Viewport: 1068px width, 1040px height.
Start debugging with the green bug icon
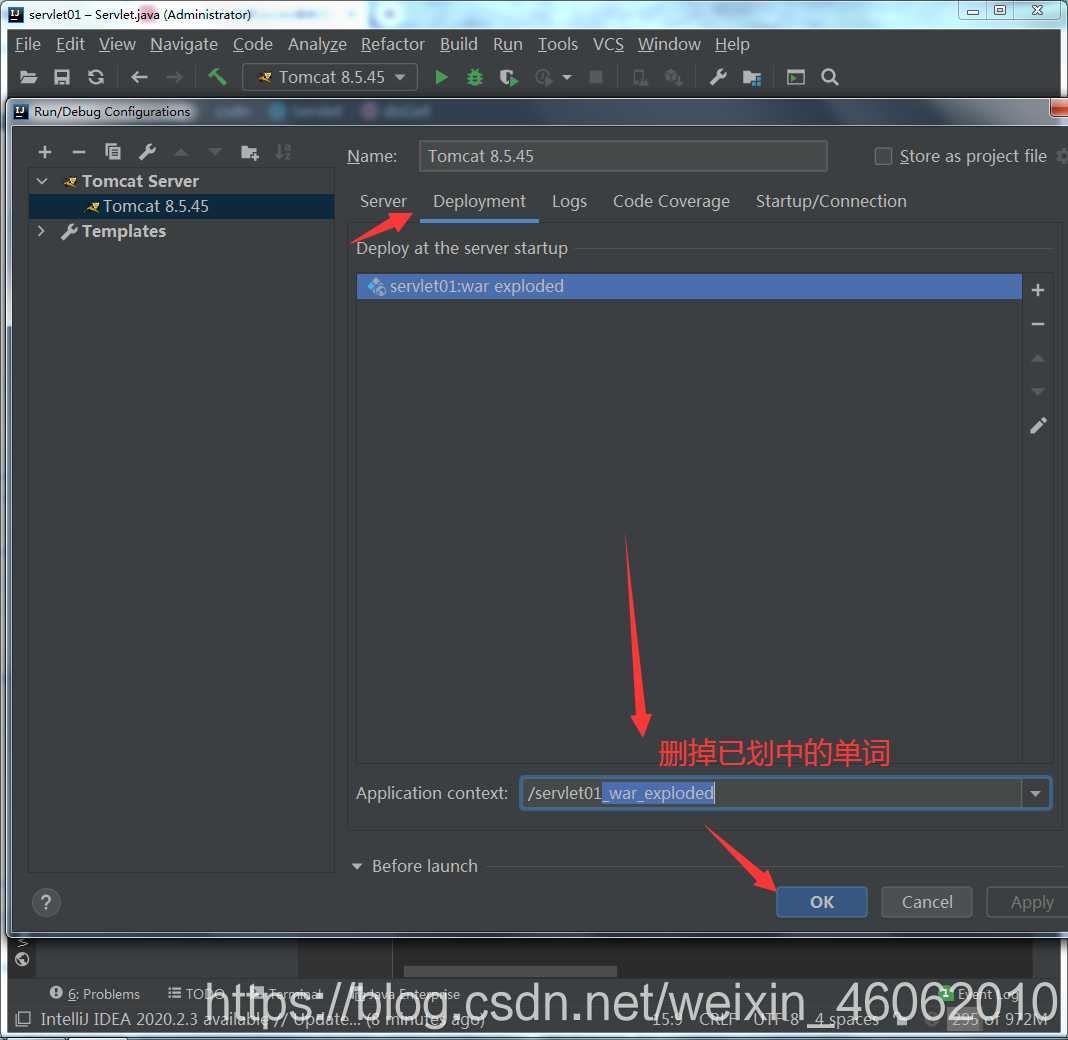tap(475, 77)
